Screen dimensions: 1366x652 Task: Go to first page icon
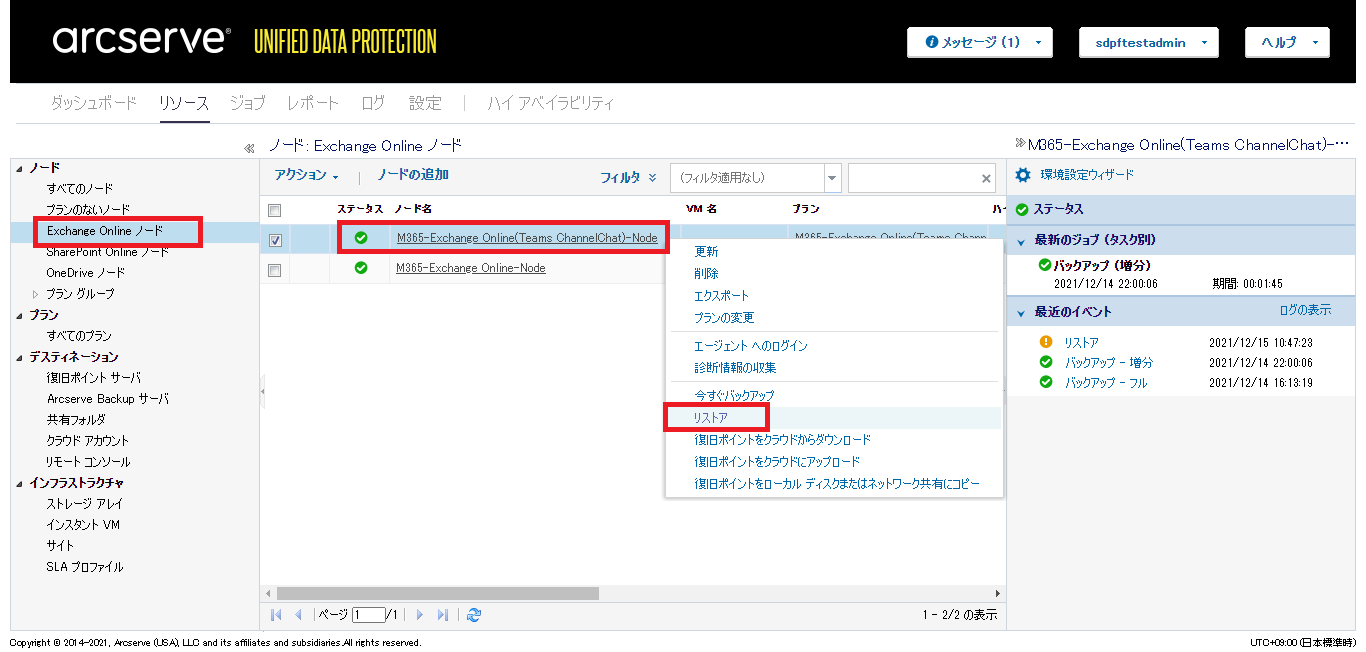(277, 615)
